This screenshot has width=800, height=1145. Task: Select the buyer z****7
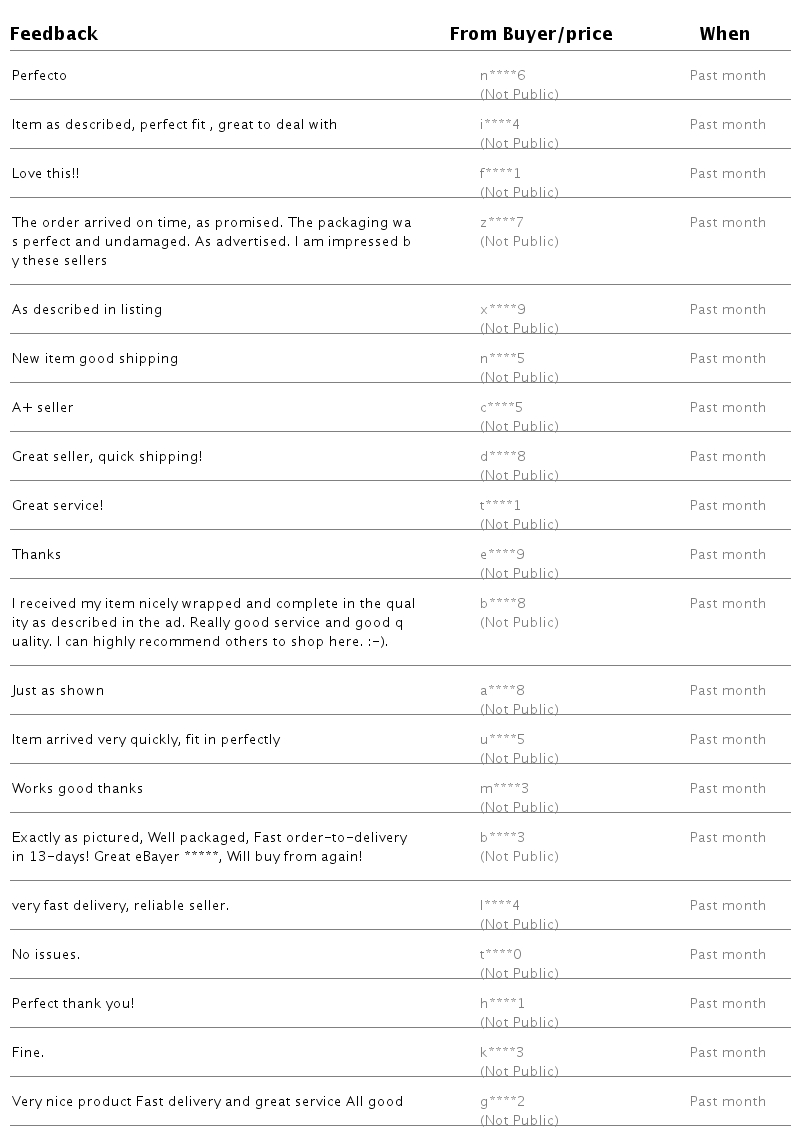point(501,222)
